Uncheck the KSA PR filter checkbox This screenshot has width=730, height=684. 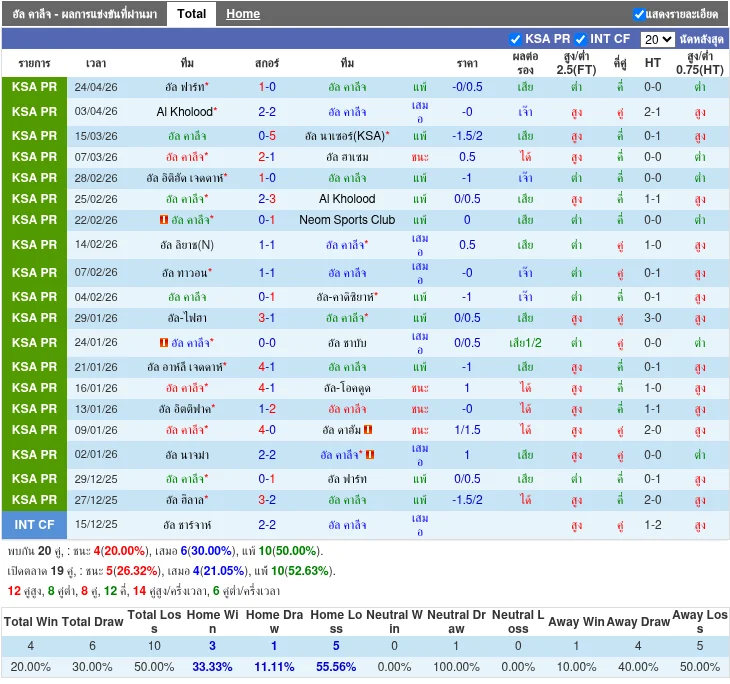pos(516,39)
